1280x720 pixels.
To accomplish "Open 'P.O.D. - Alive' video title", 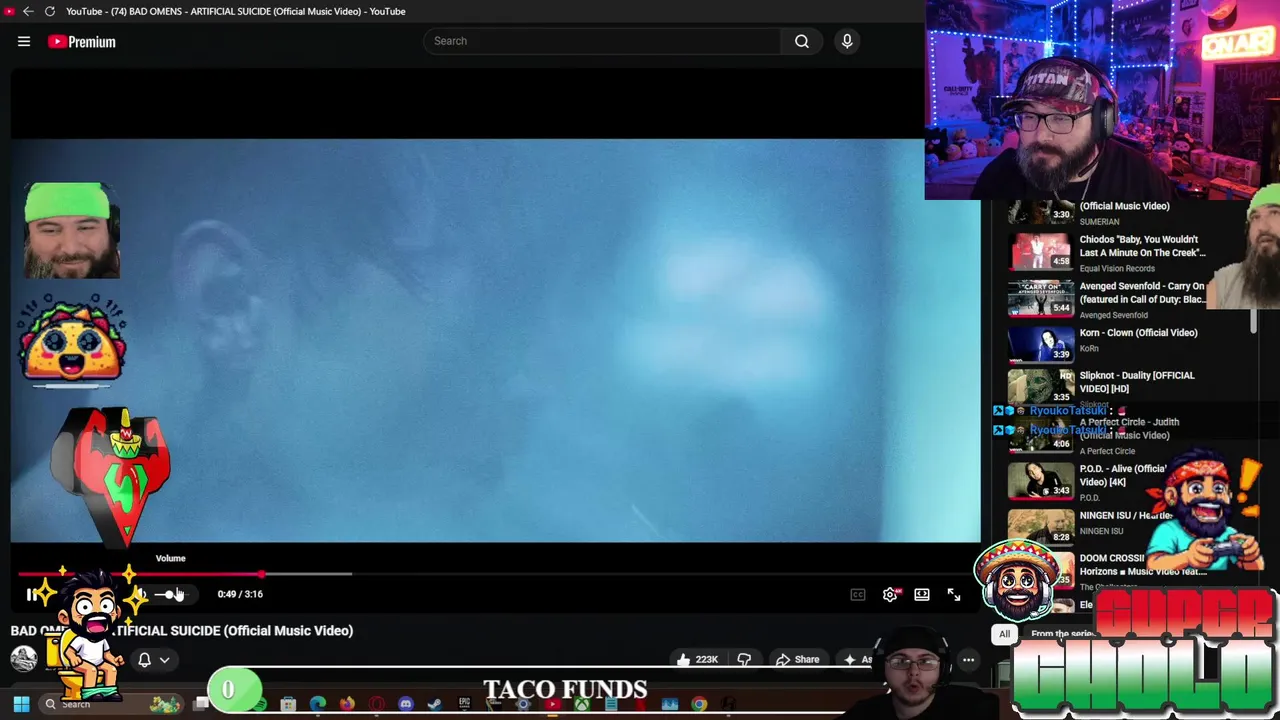I will [1122, 475].
